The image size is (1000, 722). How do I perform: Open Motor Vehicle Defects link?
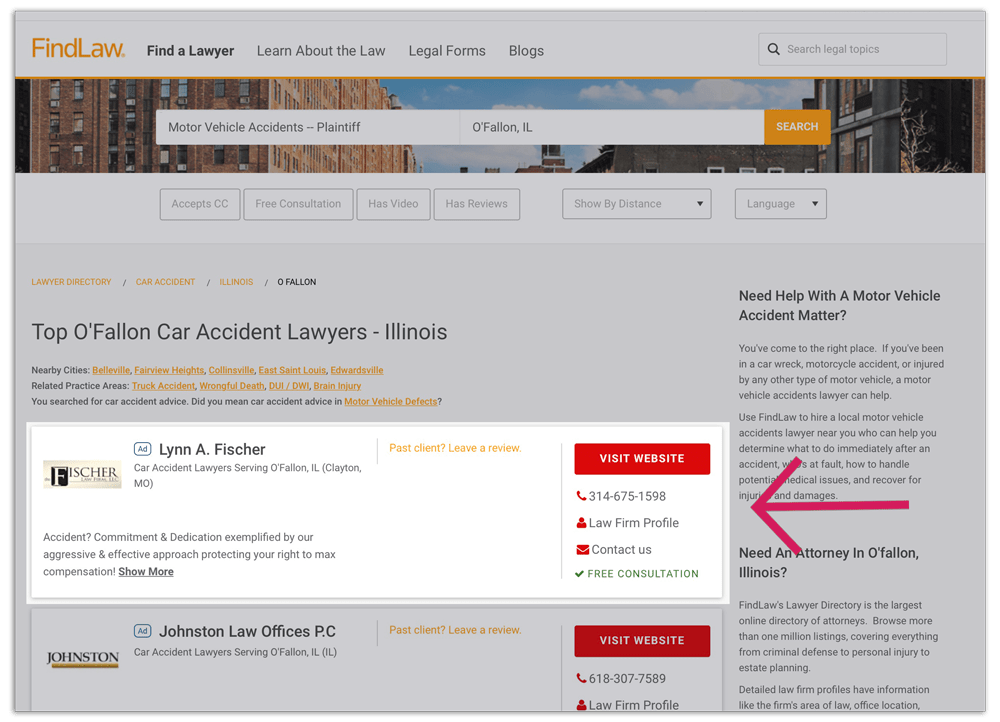[391, 401]
